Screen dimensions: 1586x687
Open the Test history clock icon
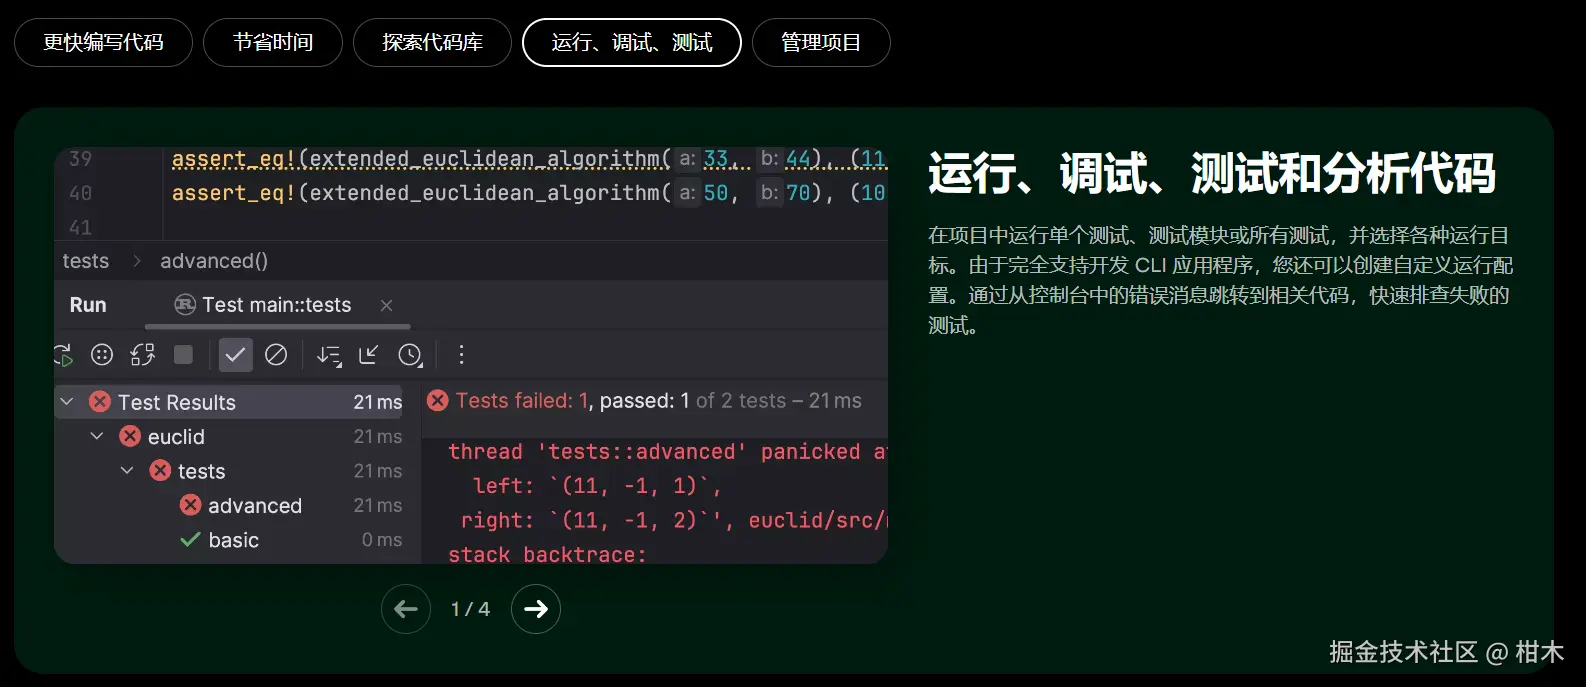410,355
